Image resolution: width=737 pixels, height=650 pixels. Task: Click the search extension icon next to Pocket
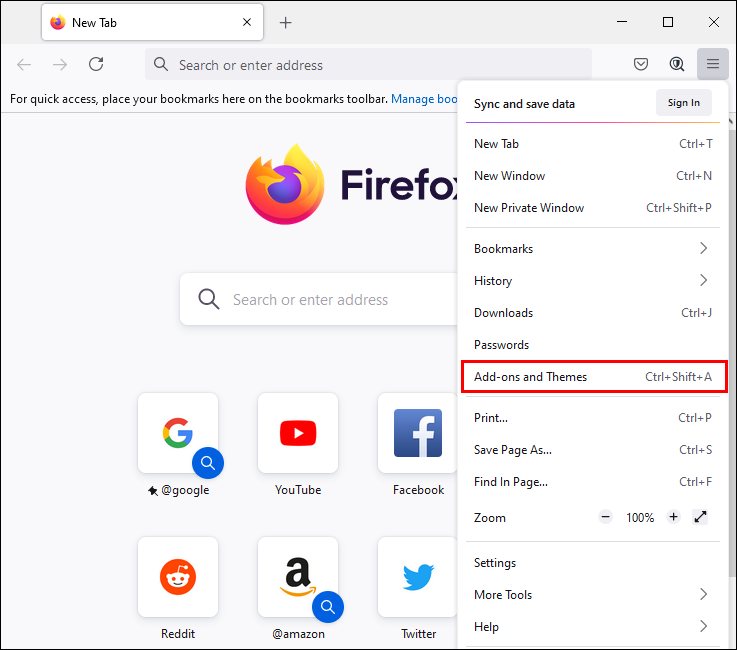point(676,64)
